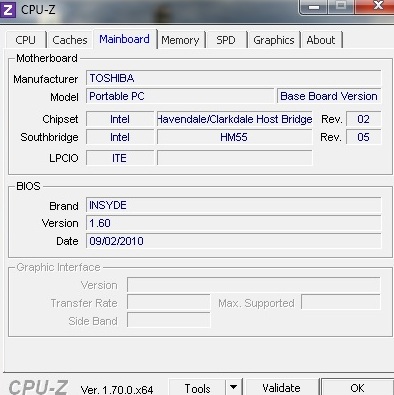The width and height of the screenshot is (394, 395).
Task: Click the maximize window button
Action: 341,6
